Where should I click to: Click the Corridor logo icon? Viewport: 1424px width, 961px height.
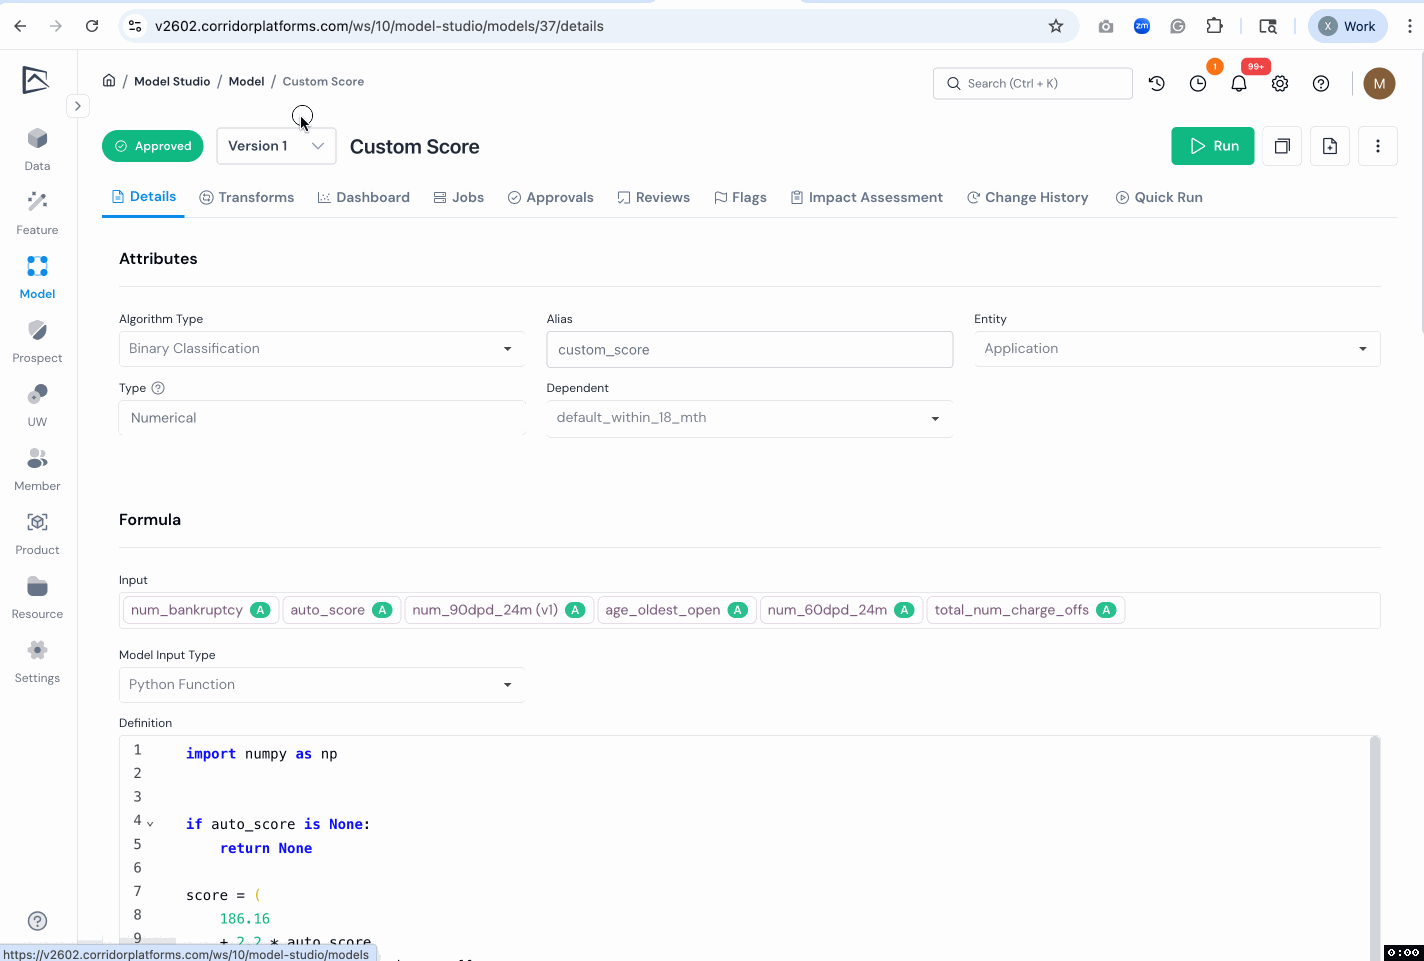tap(36, 80)
